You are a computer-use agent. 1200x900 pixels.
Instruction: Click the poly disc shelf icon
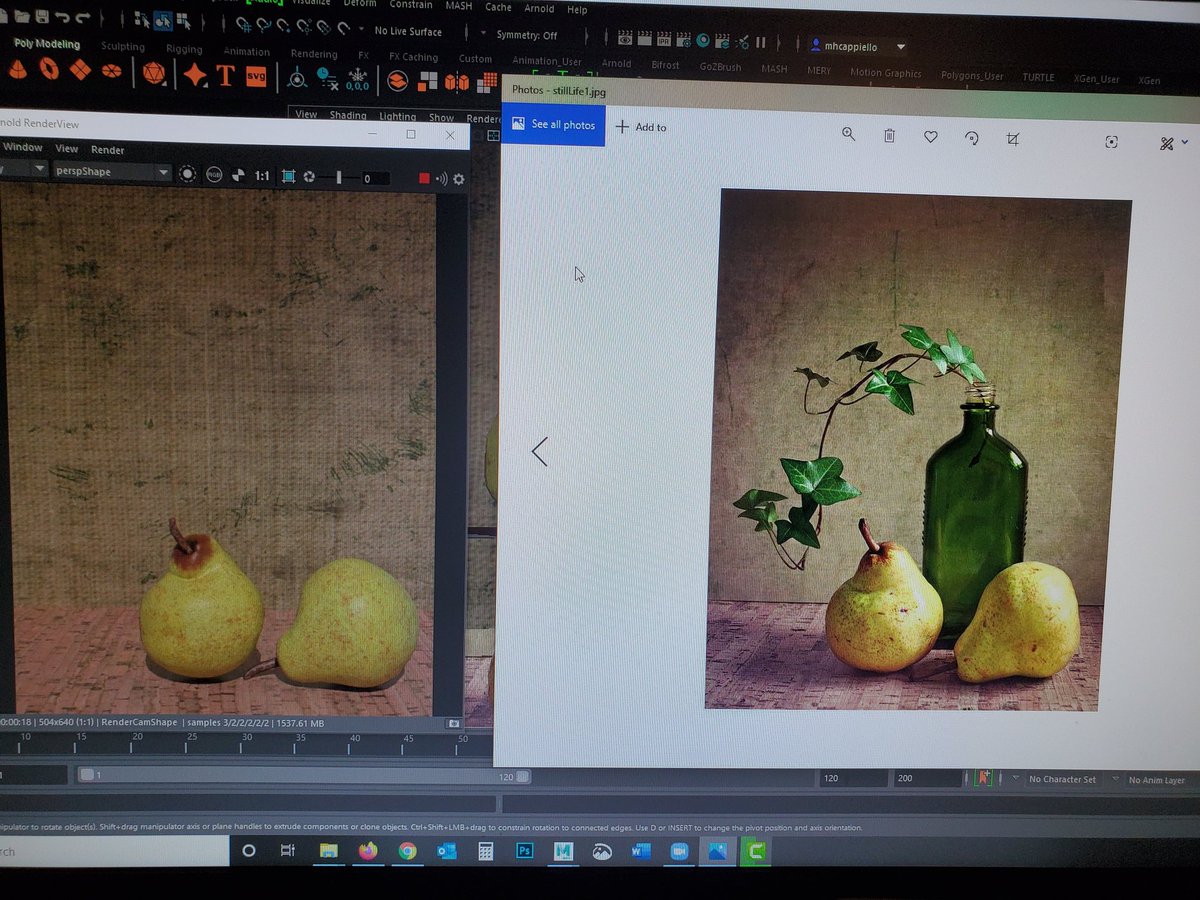pyautogui.click(x=111, y=71)
